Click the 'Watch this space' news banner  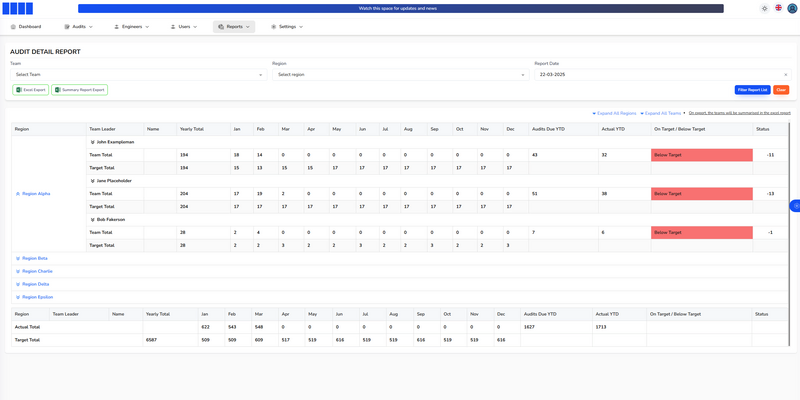[401, 9]
